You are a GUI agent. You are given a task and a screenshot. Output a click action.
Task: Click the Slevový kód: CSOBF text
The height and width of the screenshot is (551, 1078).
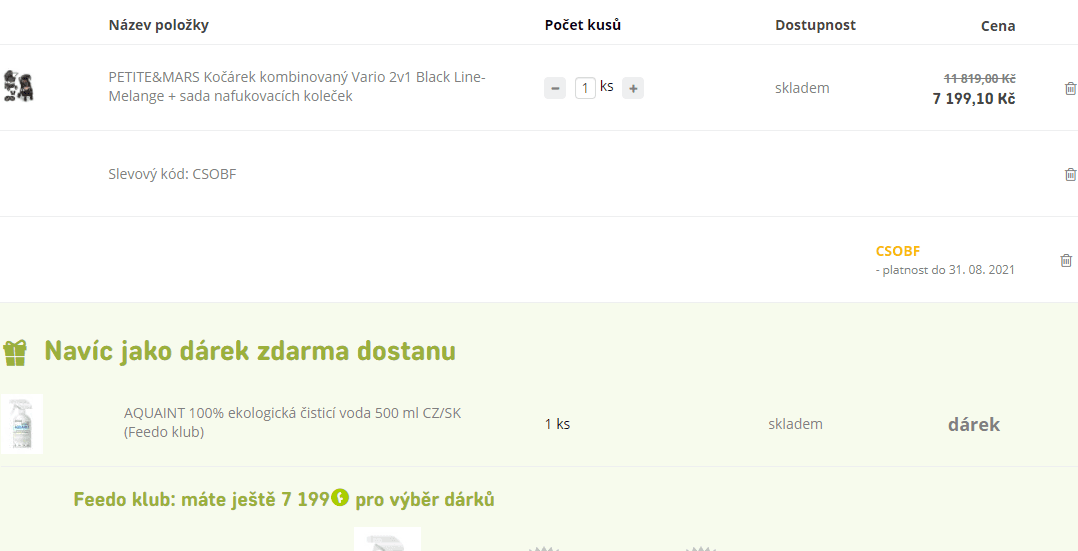(173, 174)
